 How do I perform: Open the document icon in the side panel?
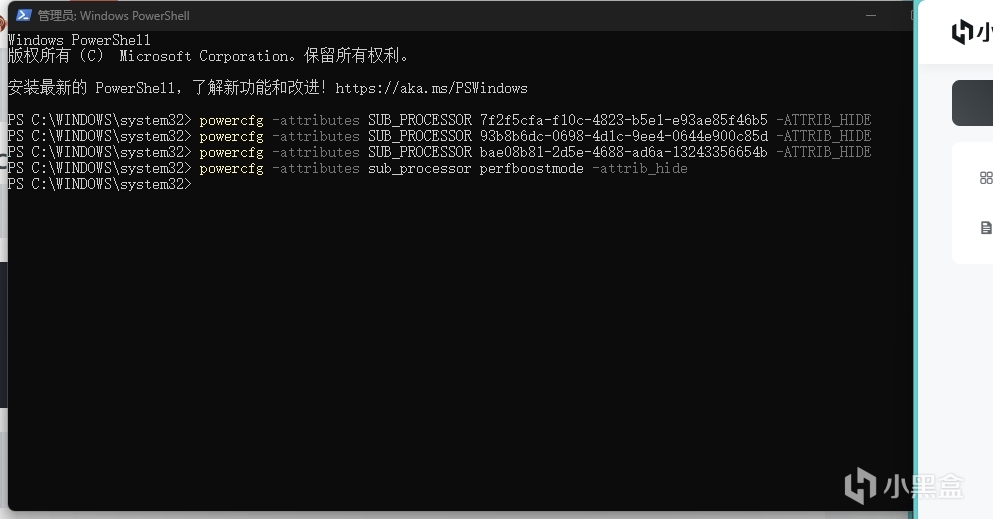986,228
